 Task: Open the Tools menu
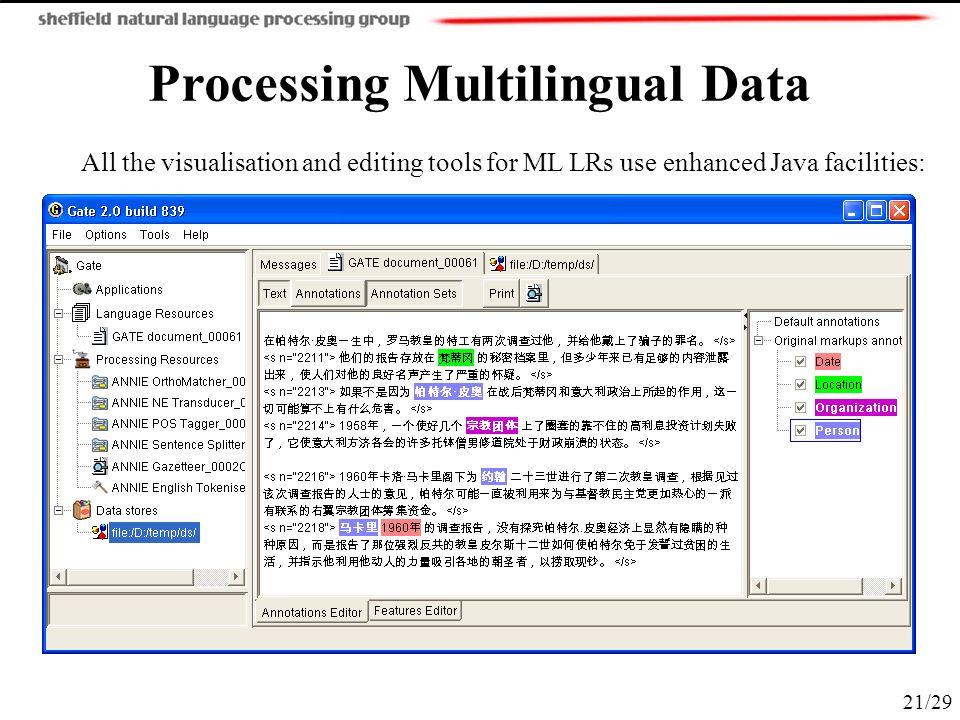154,234
